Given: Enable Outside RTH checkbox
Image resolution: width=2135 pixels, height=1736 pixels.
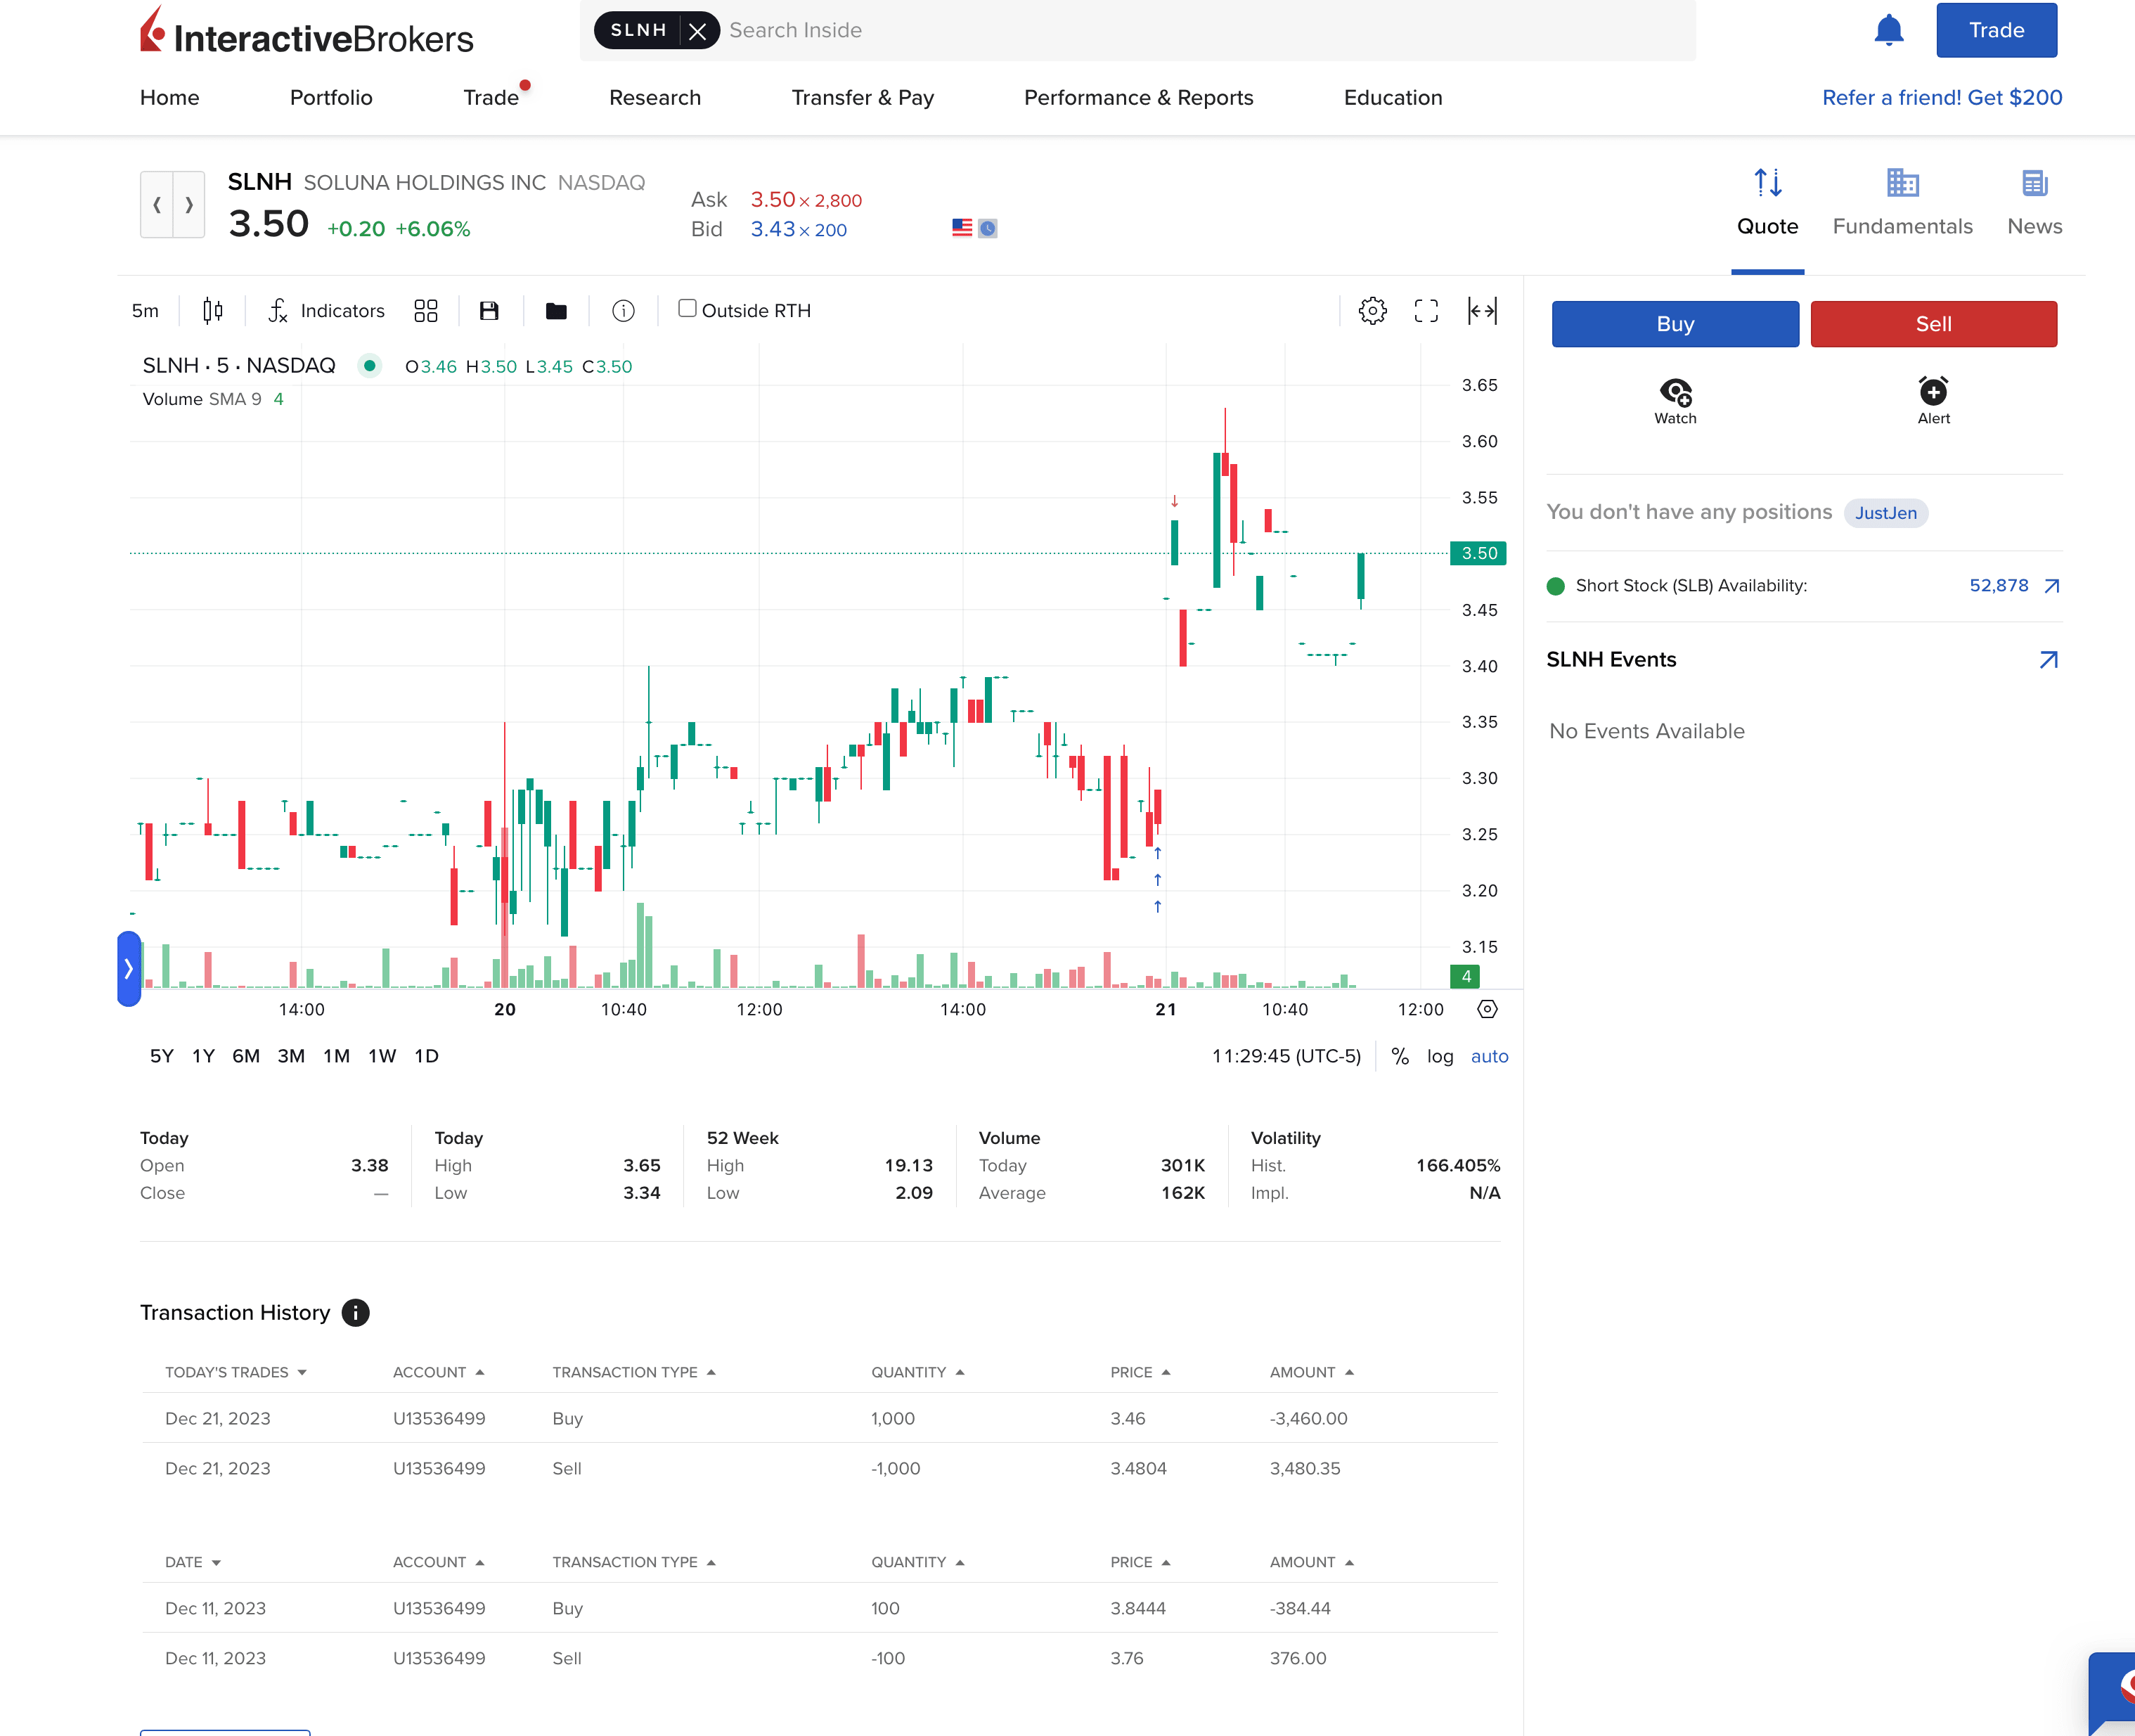Looking at the screenshot, I should tap(688, 309).
